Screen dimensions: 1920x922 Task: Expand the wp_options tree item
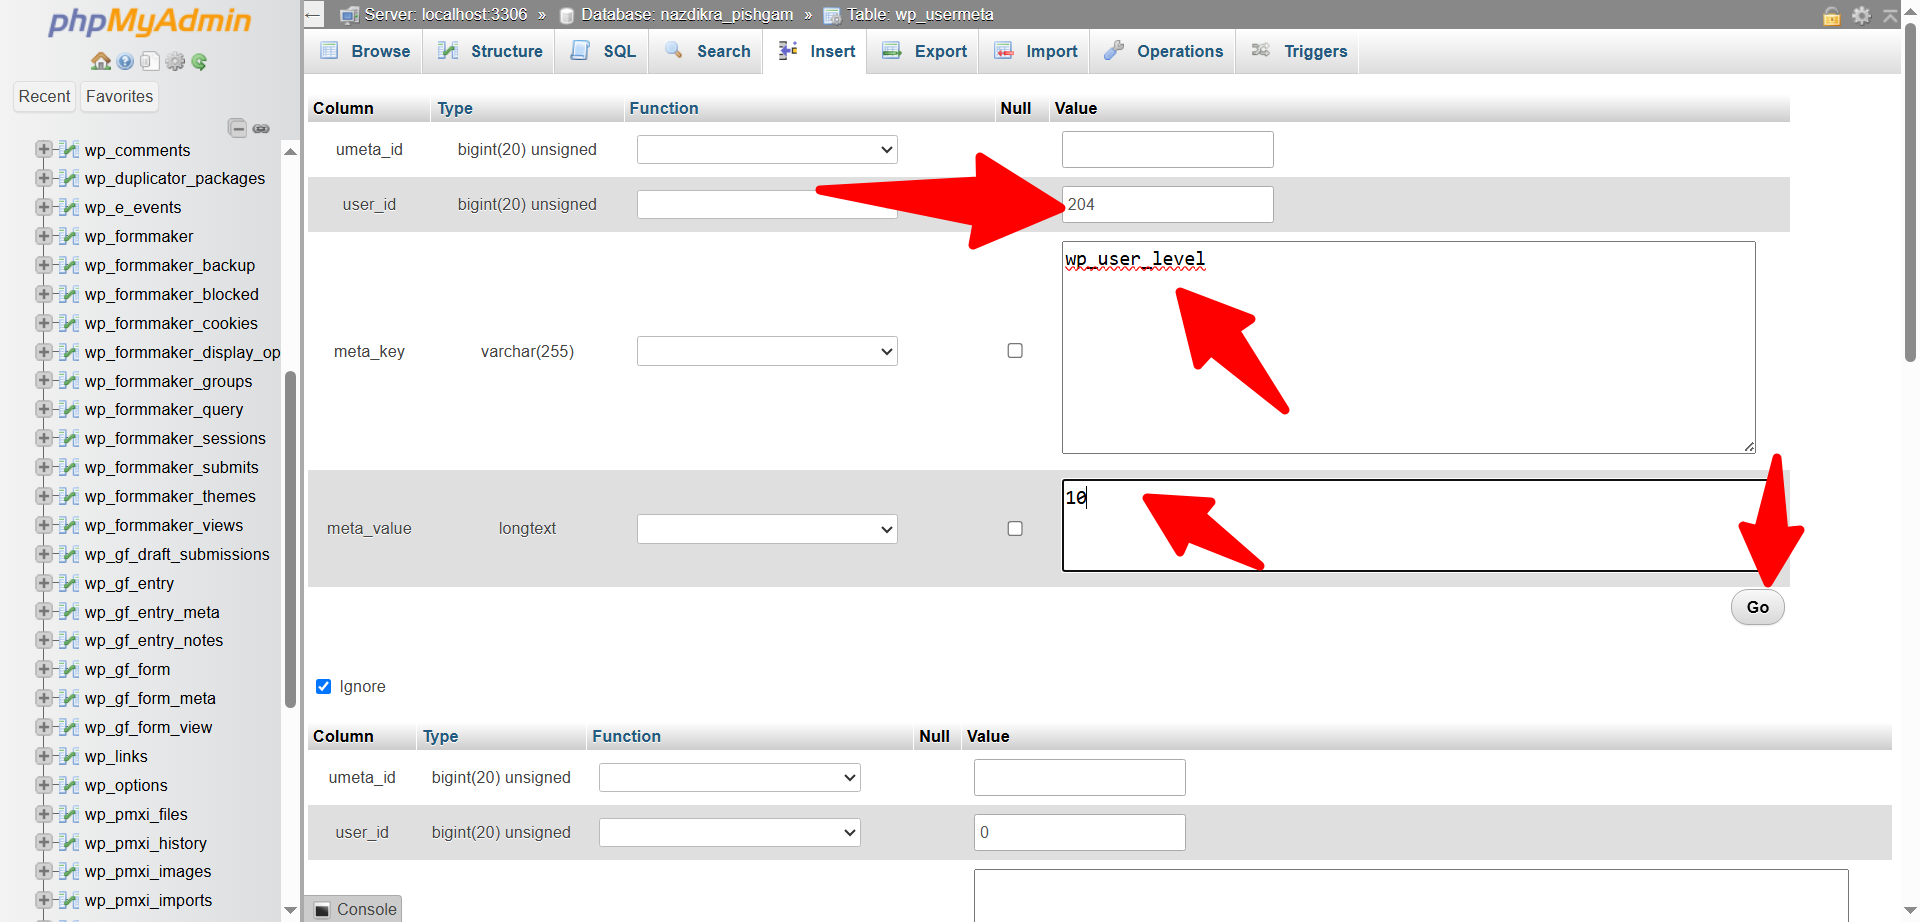(x=44, y=785)
